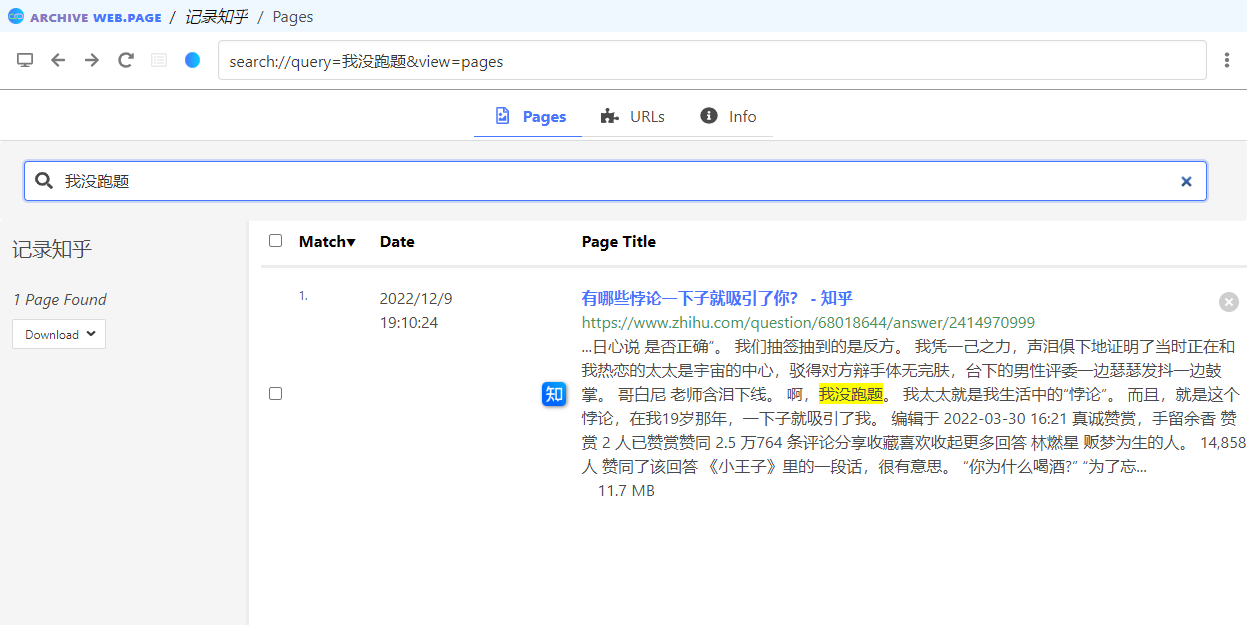The width and height of the screenshot is (1247, 625).
Task: Go forward using the right arrow
Action: point(92,60)
